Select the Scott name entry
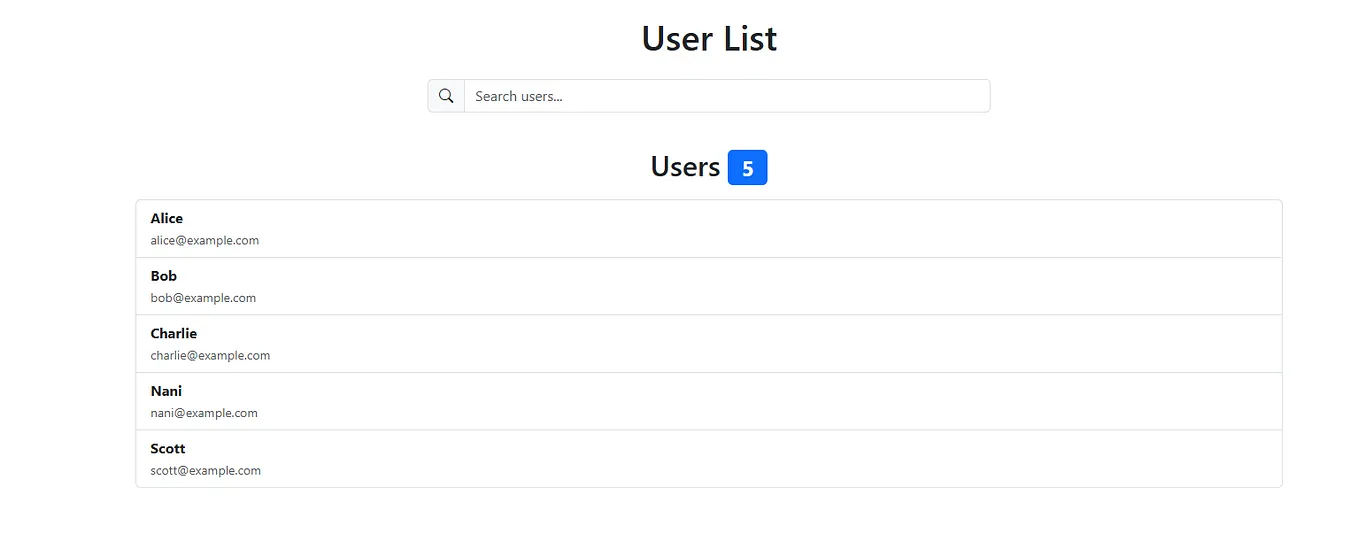The width and height of the screenshot is (1358, 558). click(168, 448)
